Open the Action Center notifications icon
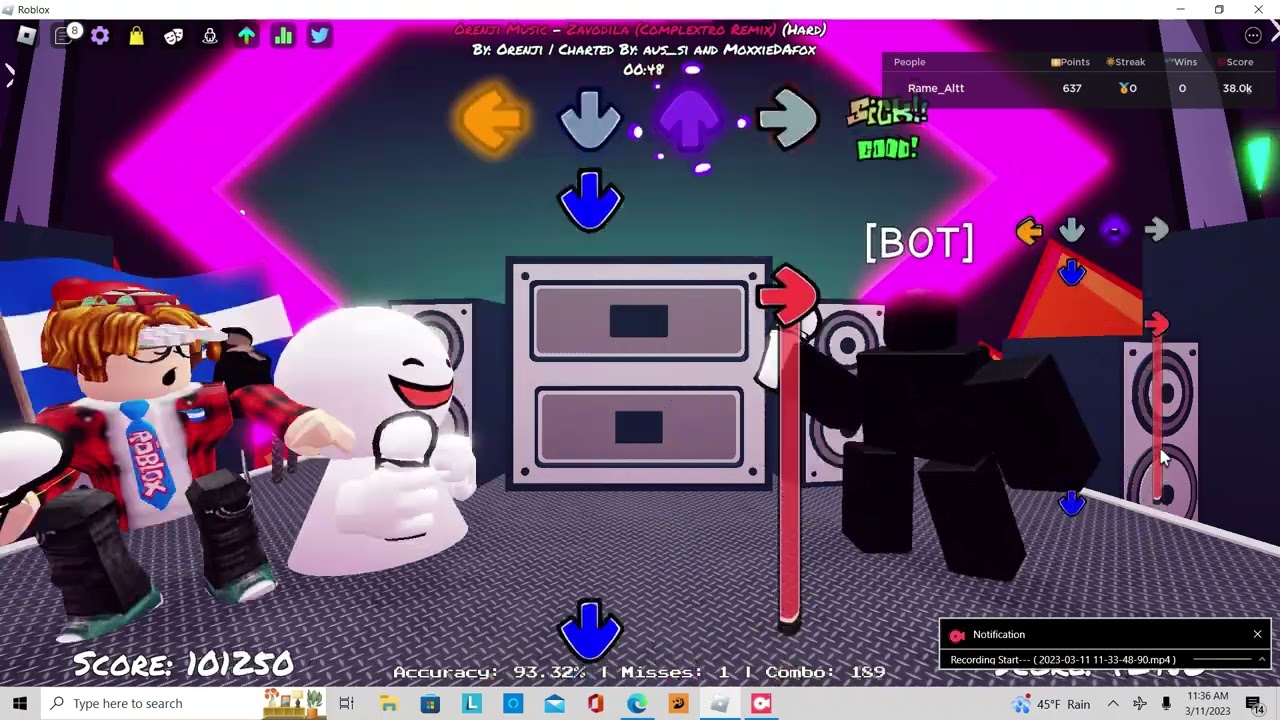 click(x=1254, y=704)
